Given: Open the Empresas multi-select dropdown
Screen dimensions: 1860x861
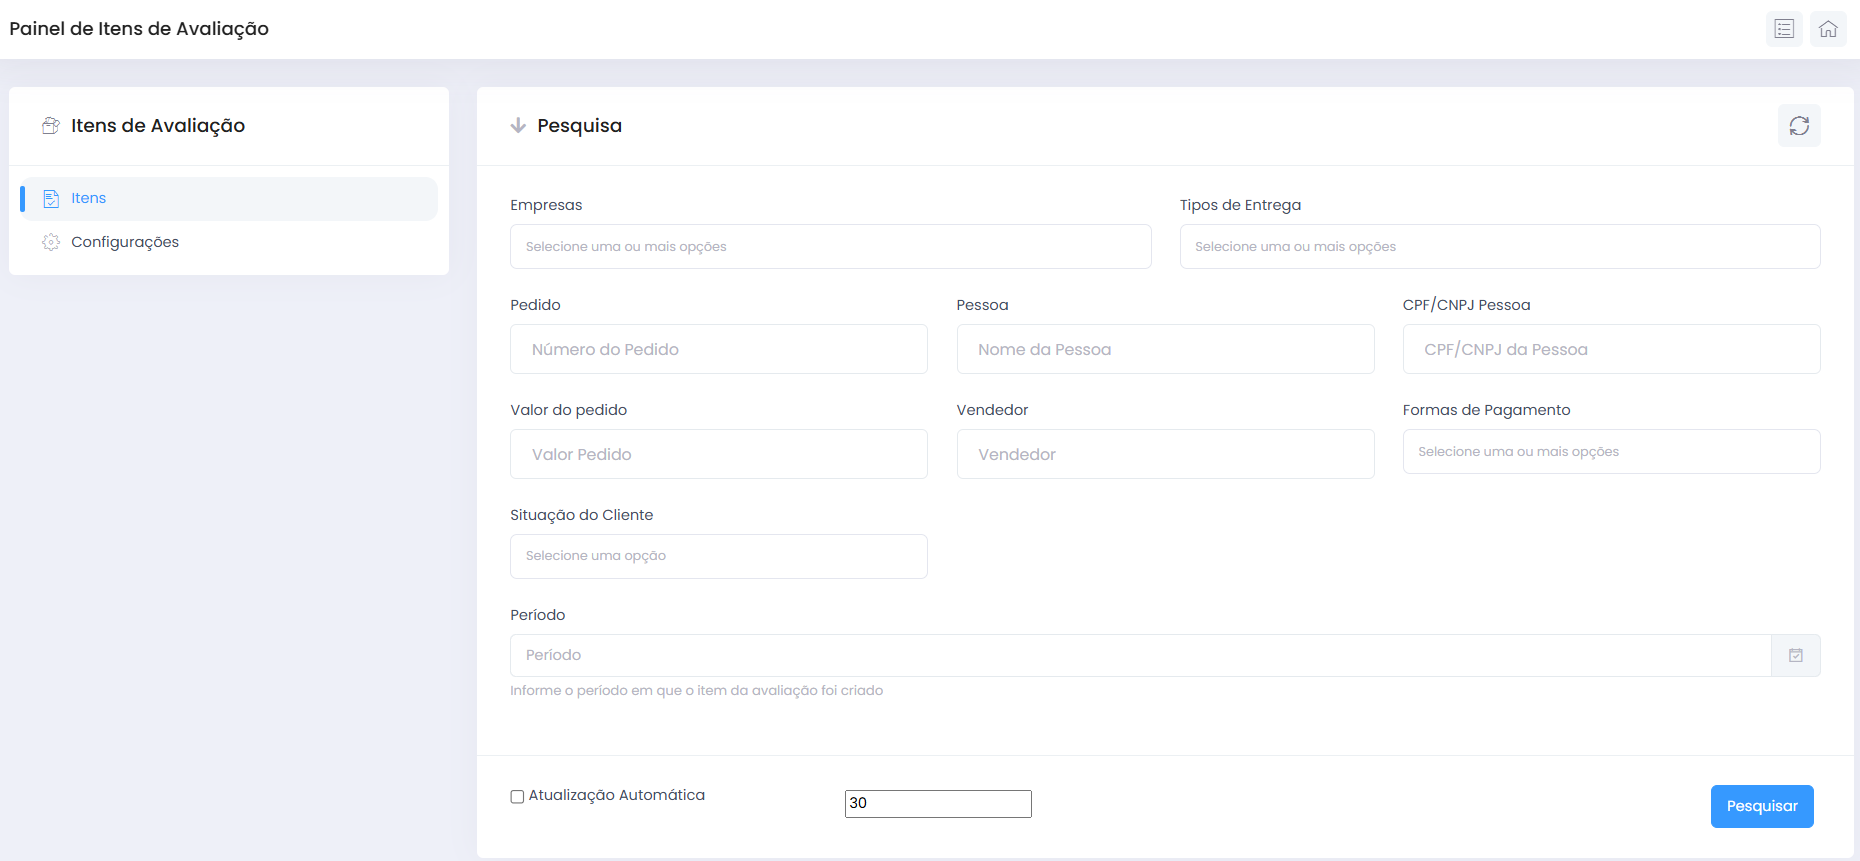Looking at the screenshot, I should click(830, 247).
